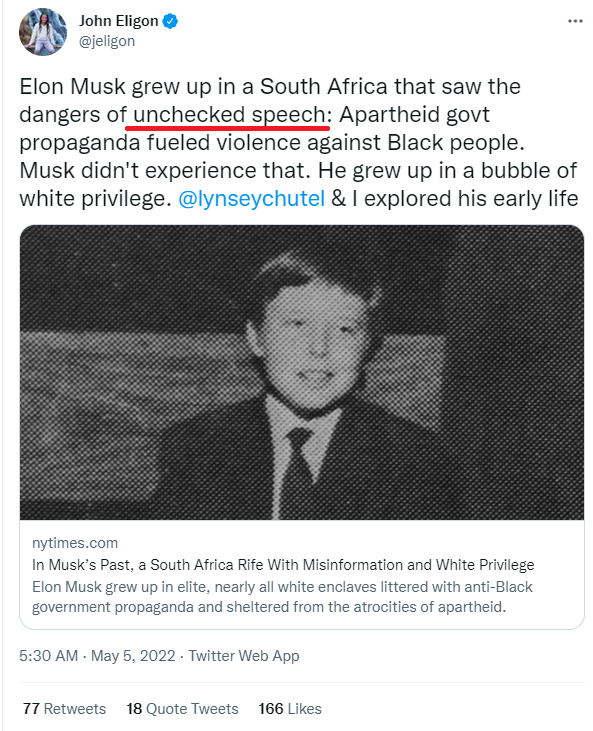This screenshot has height=731, width=593.
Task: Open the black-and-white article preview photo
Action: point(302,372)
